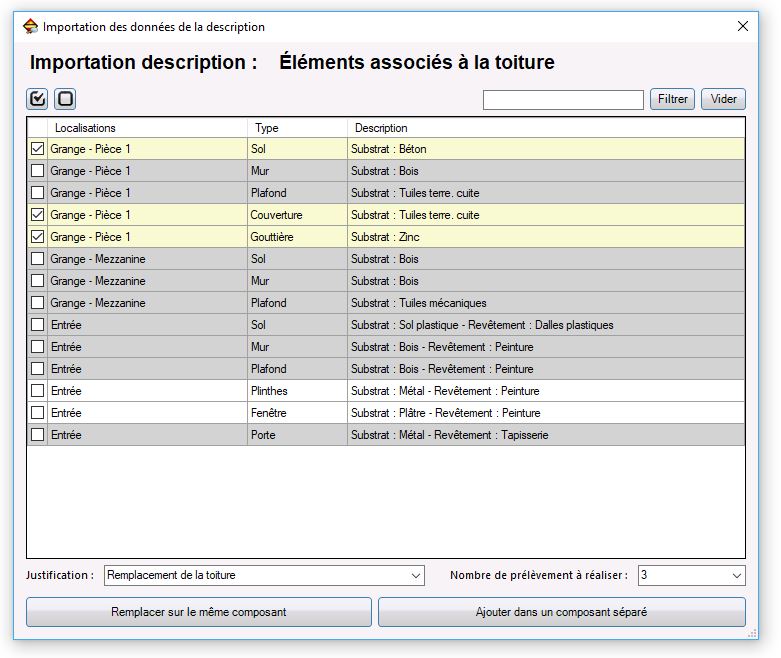Viewport: 781px width, 658px height.
Task: Click the uncheck-all rows icon
Action: [x=65, y=99]
